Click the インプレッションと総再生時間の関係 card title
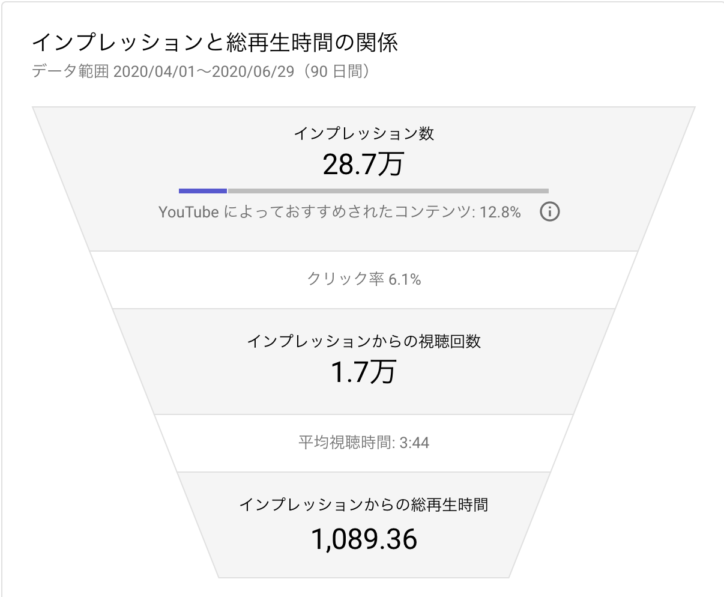Screen dimensions: 724x597 215,43
